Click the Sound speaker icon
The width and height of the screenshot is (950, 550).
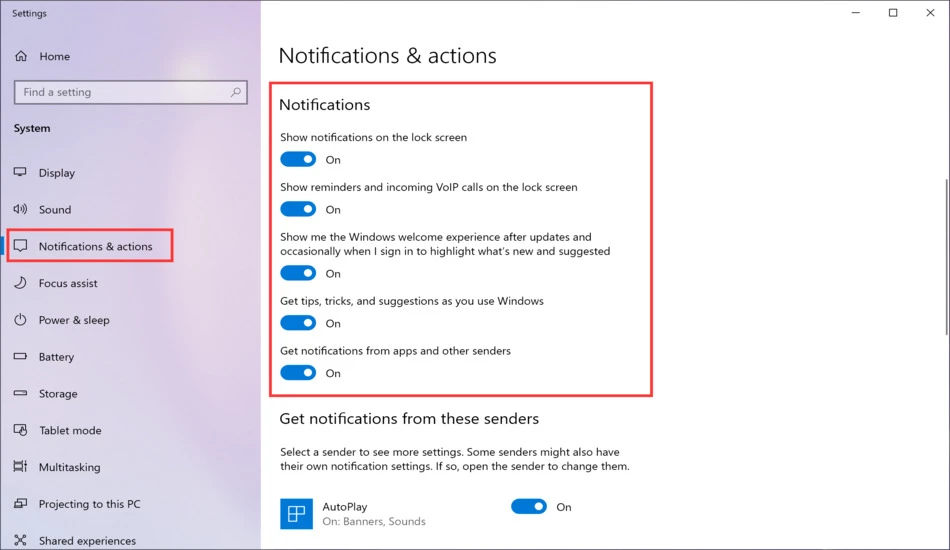[20, 209]
